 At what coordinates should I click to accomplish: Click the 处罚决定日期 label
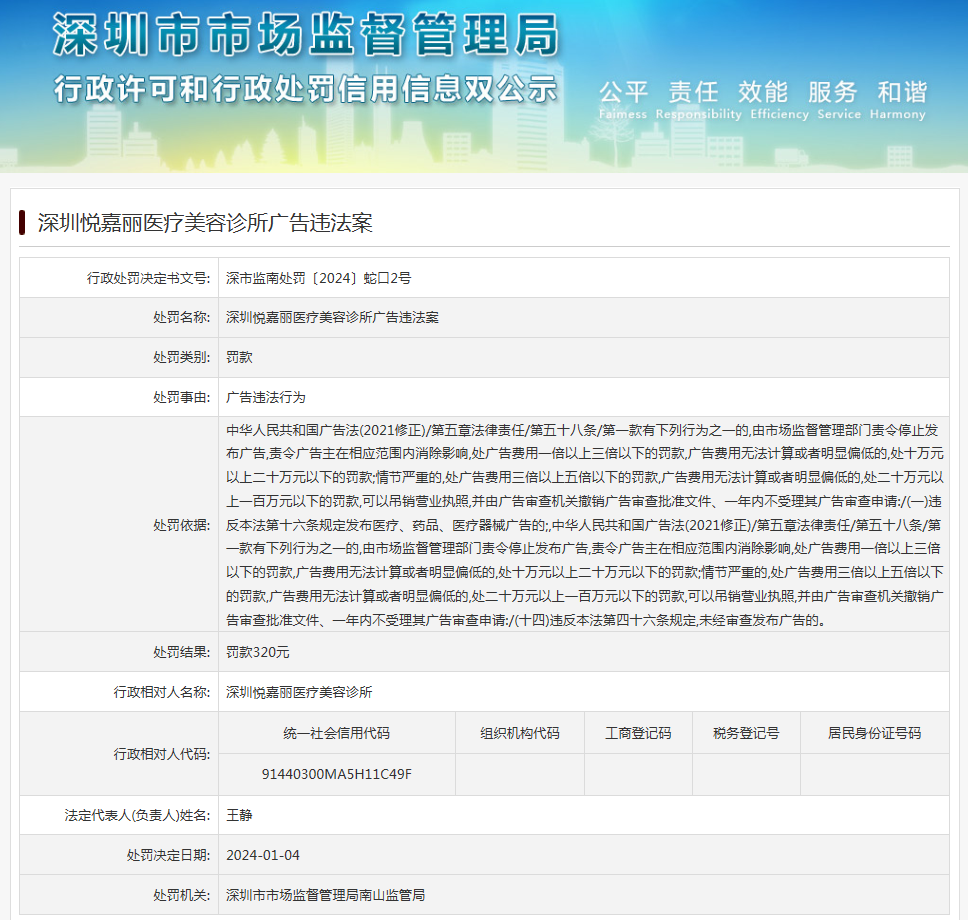[168, 855]
